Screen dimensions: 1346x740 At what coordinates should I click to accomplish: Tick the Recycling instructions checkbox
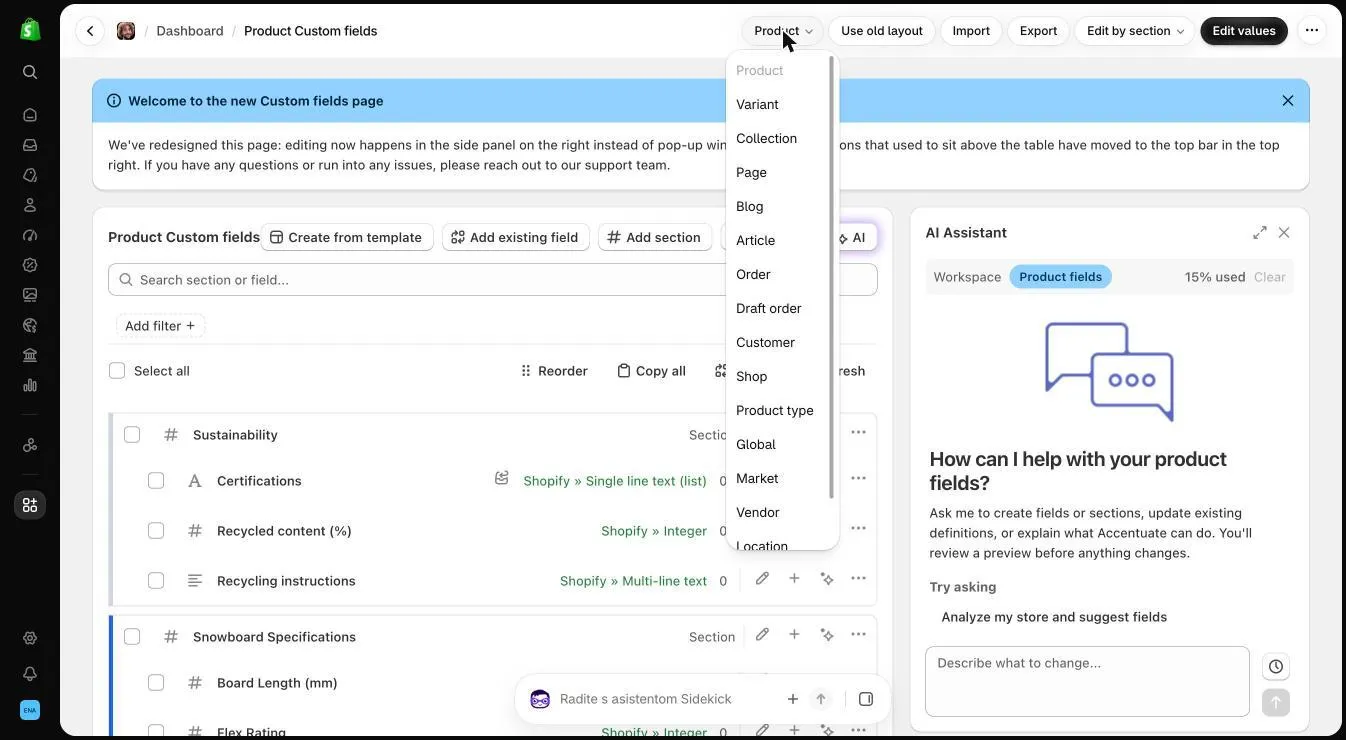[x=156, y=581]
